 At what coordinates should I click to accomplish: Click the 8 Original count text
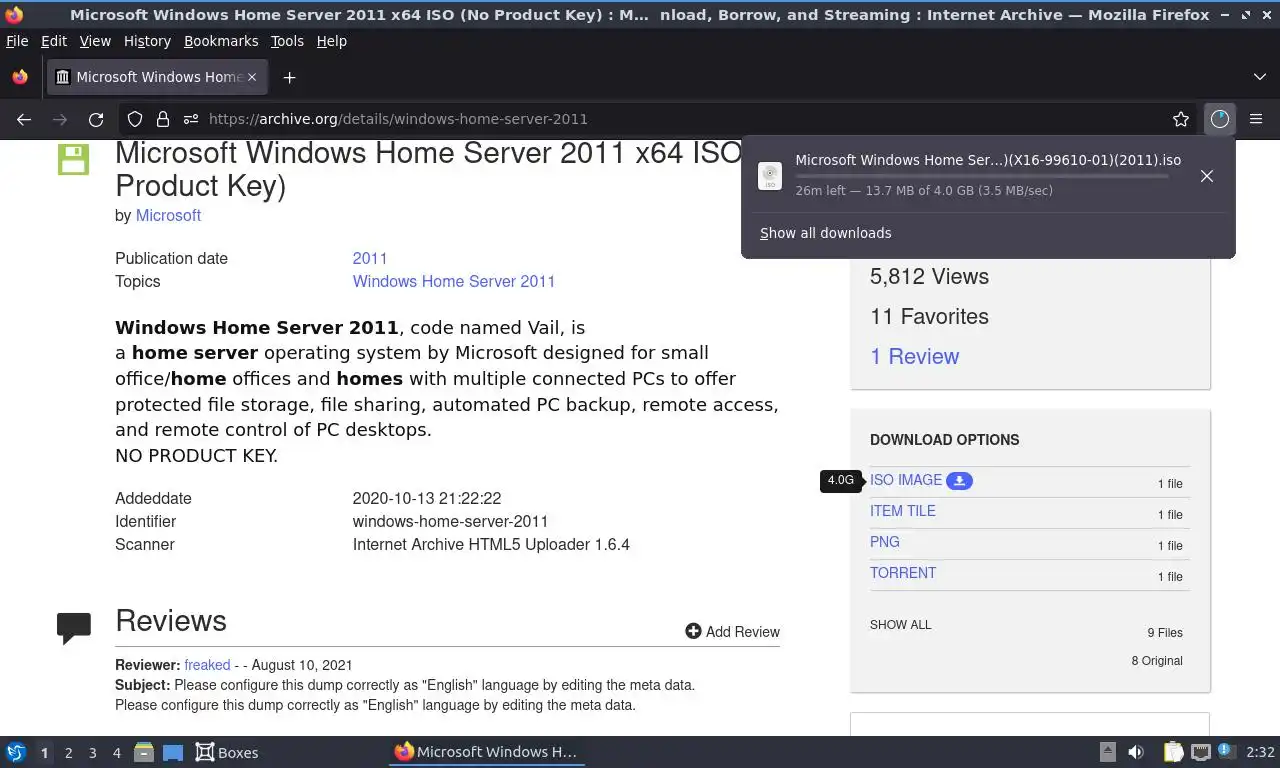1157,661
